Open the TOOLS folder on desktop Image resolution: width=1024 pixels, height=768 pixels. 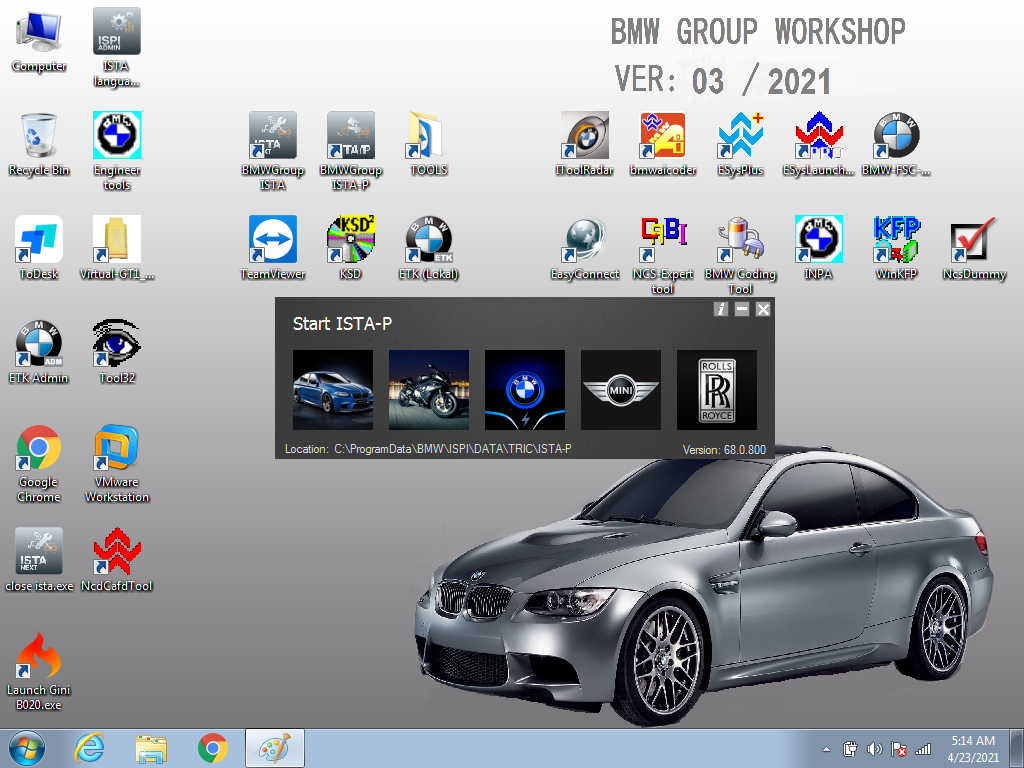pyautogui.click(x=428, y=137)
